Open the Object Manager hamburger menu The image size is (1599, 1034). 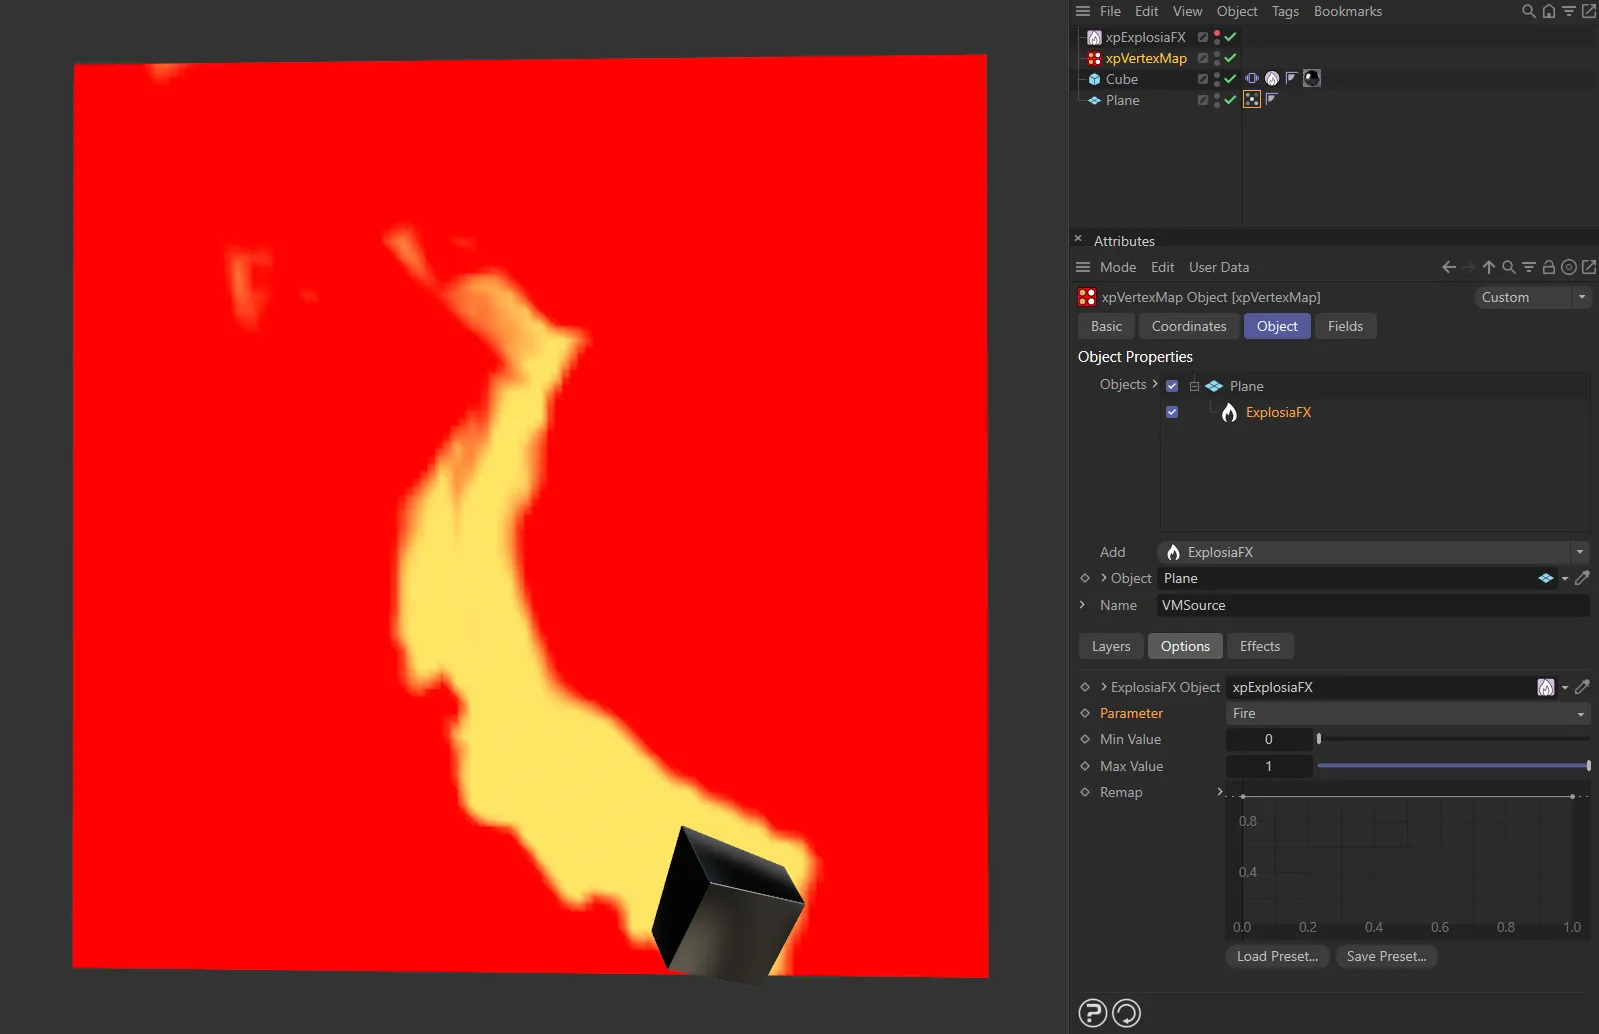[x=1082, y=11]
